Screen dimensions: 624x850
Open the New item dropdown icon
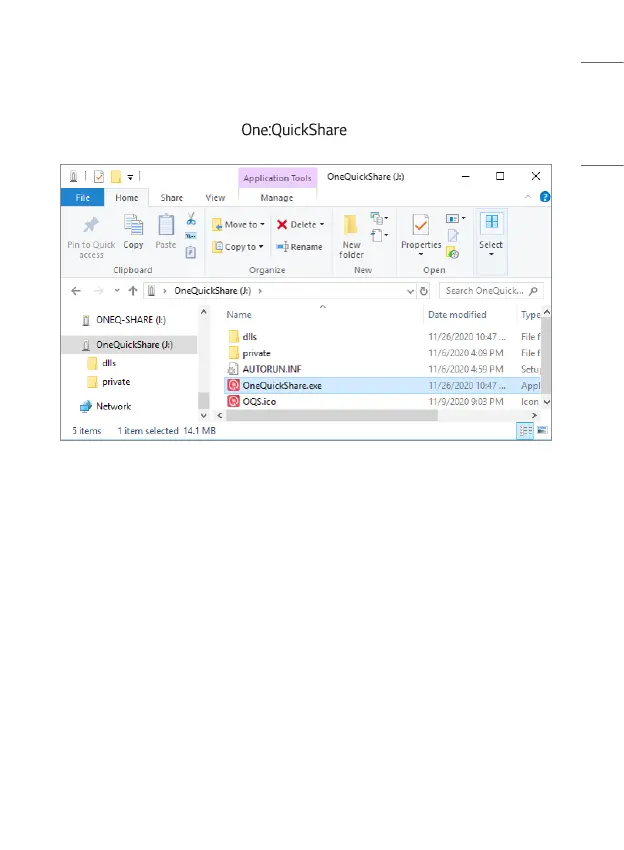[x=379, y=218]
